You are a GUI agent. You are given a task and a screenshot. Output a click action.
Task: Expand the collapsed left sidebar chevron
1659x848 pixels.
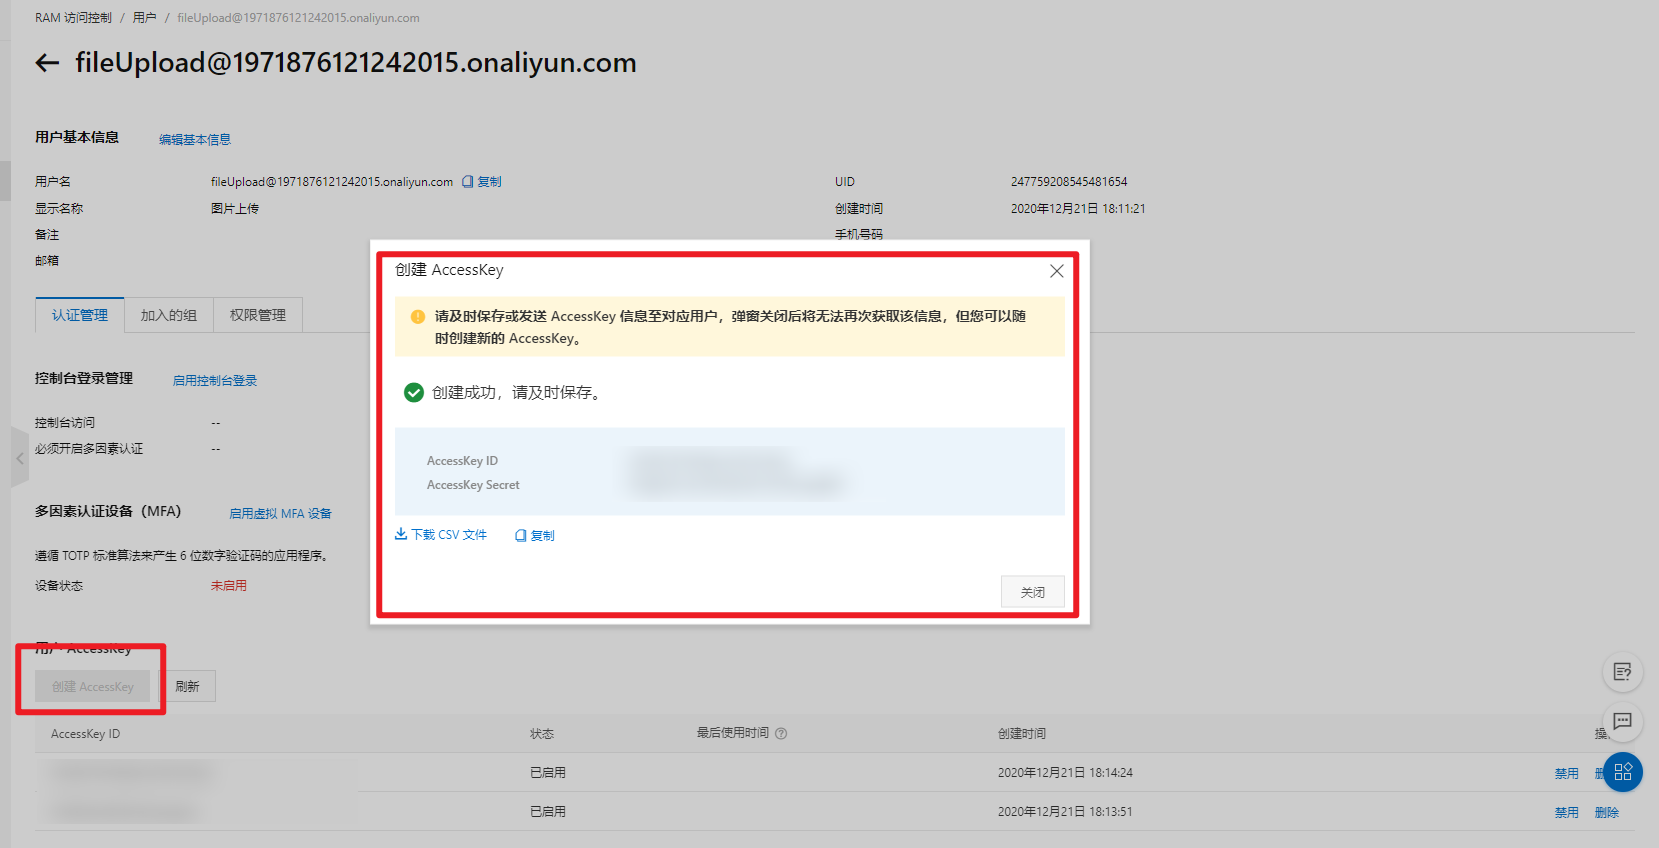tap(19, 458)
